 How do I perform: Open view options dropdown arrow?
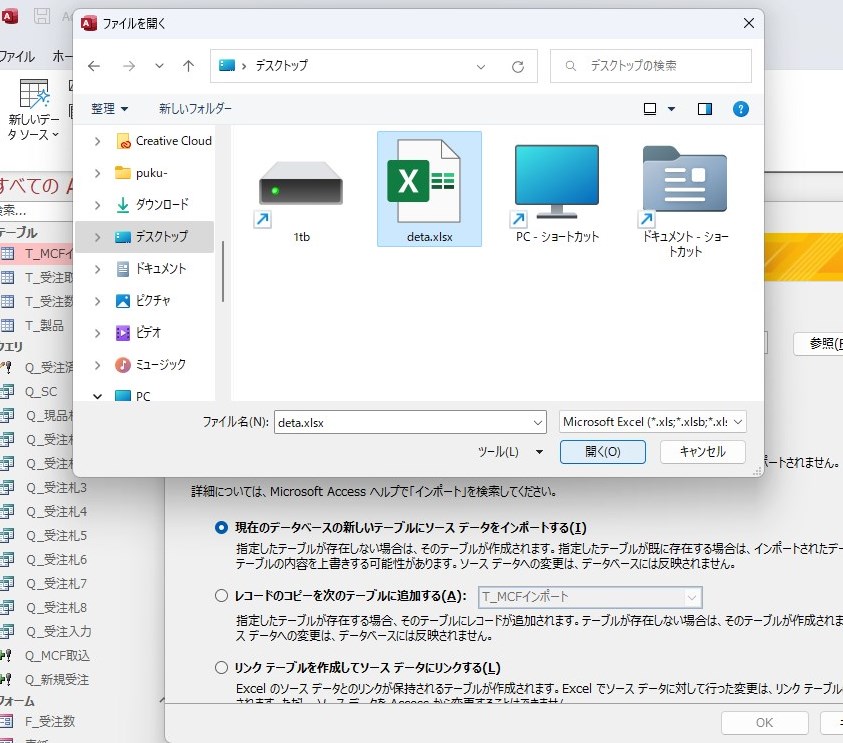click(671, 109)
